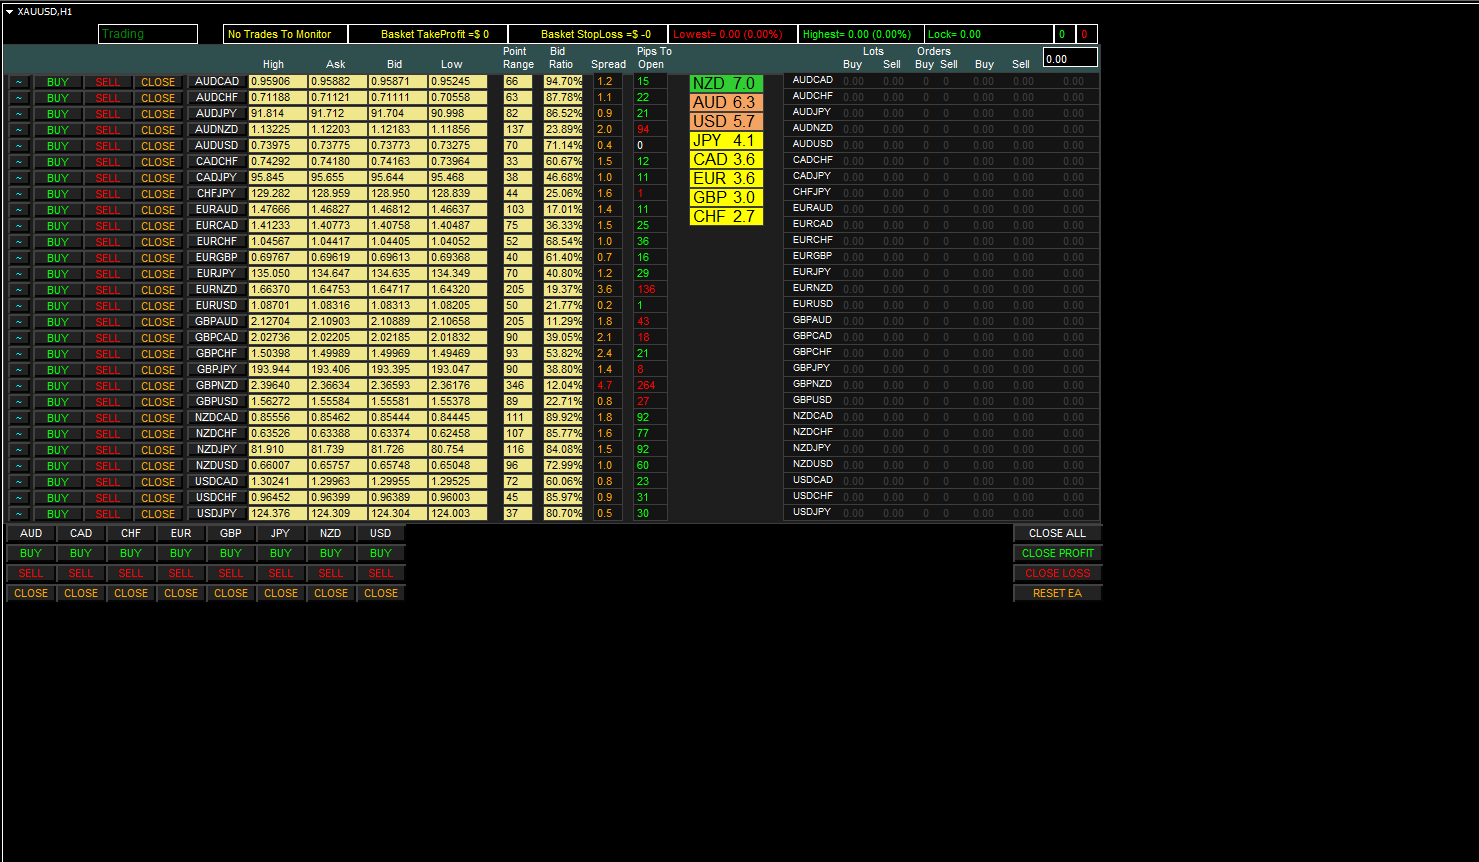Click the GBPNZD spread value 4.7
Image resolution: width=1479 pixels, height=862 pixels.
click(x=607, y=385)
